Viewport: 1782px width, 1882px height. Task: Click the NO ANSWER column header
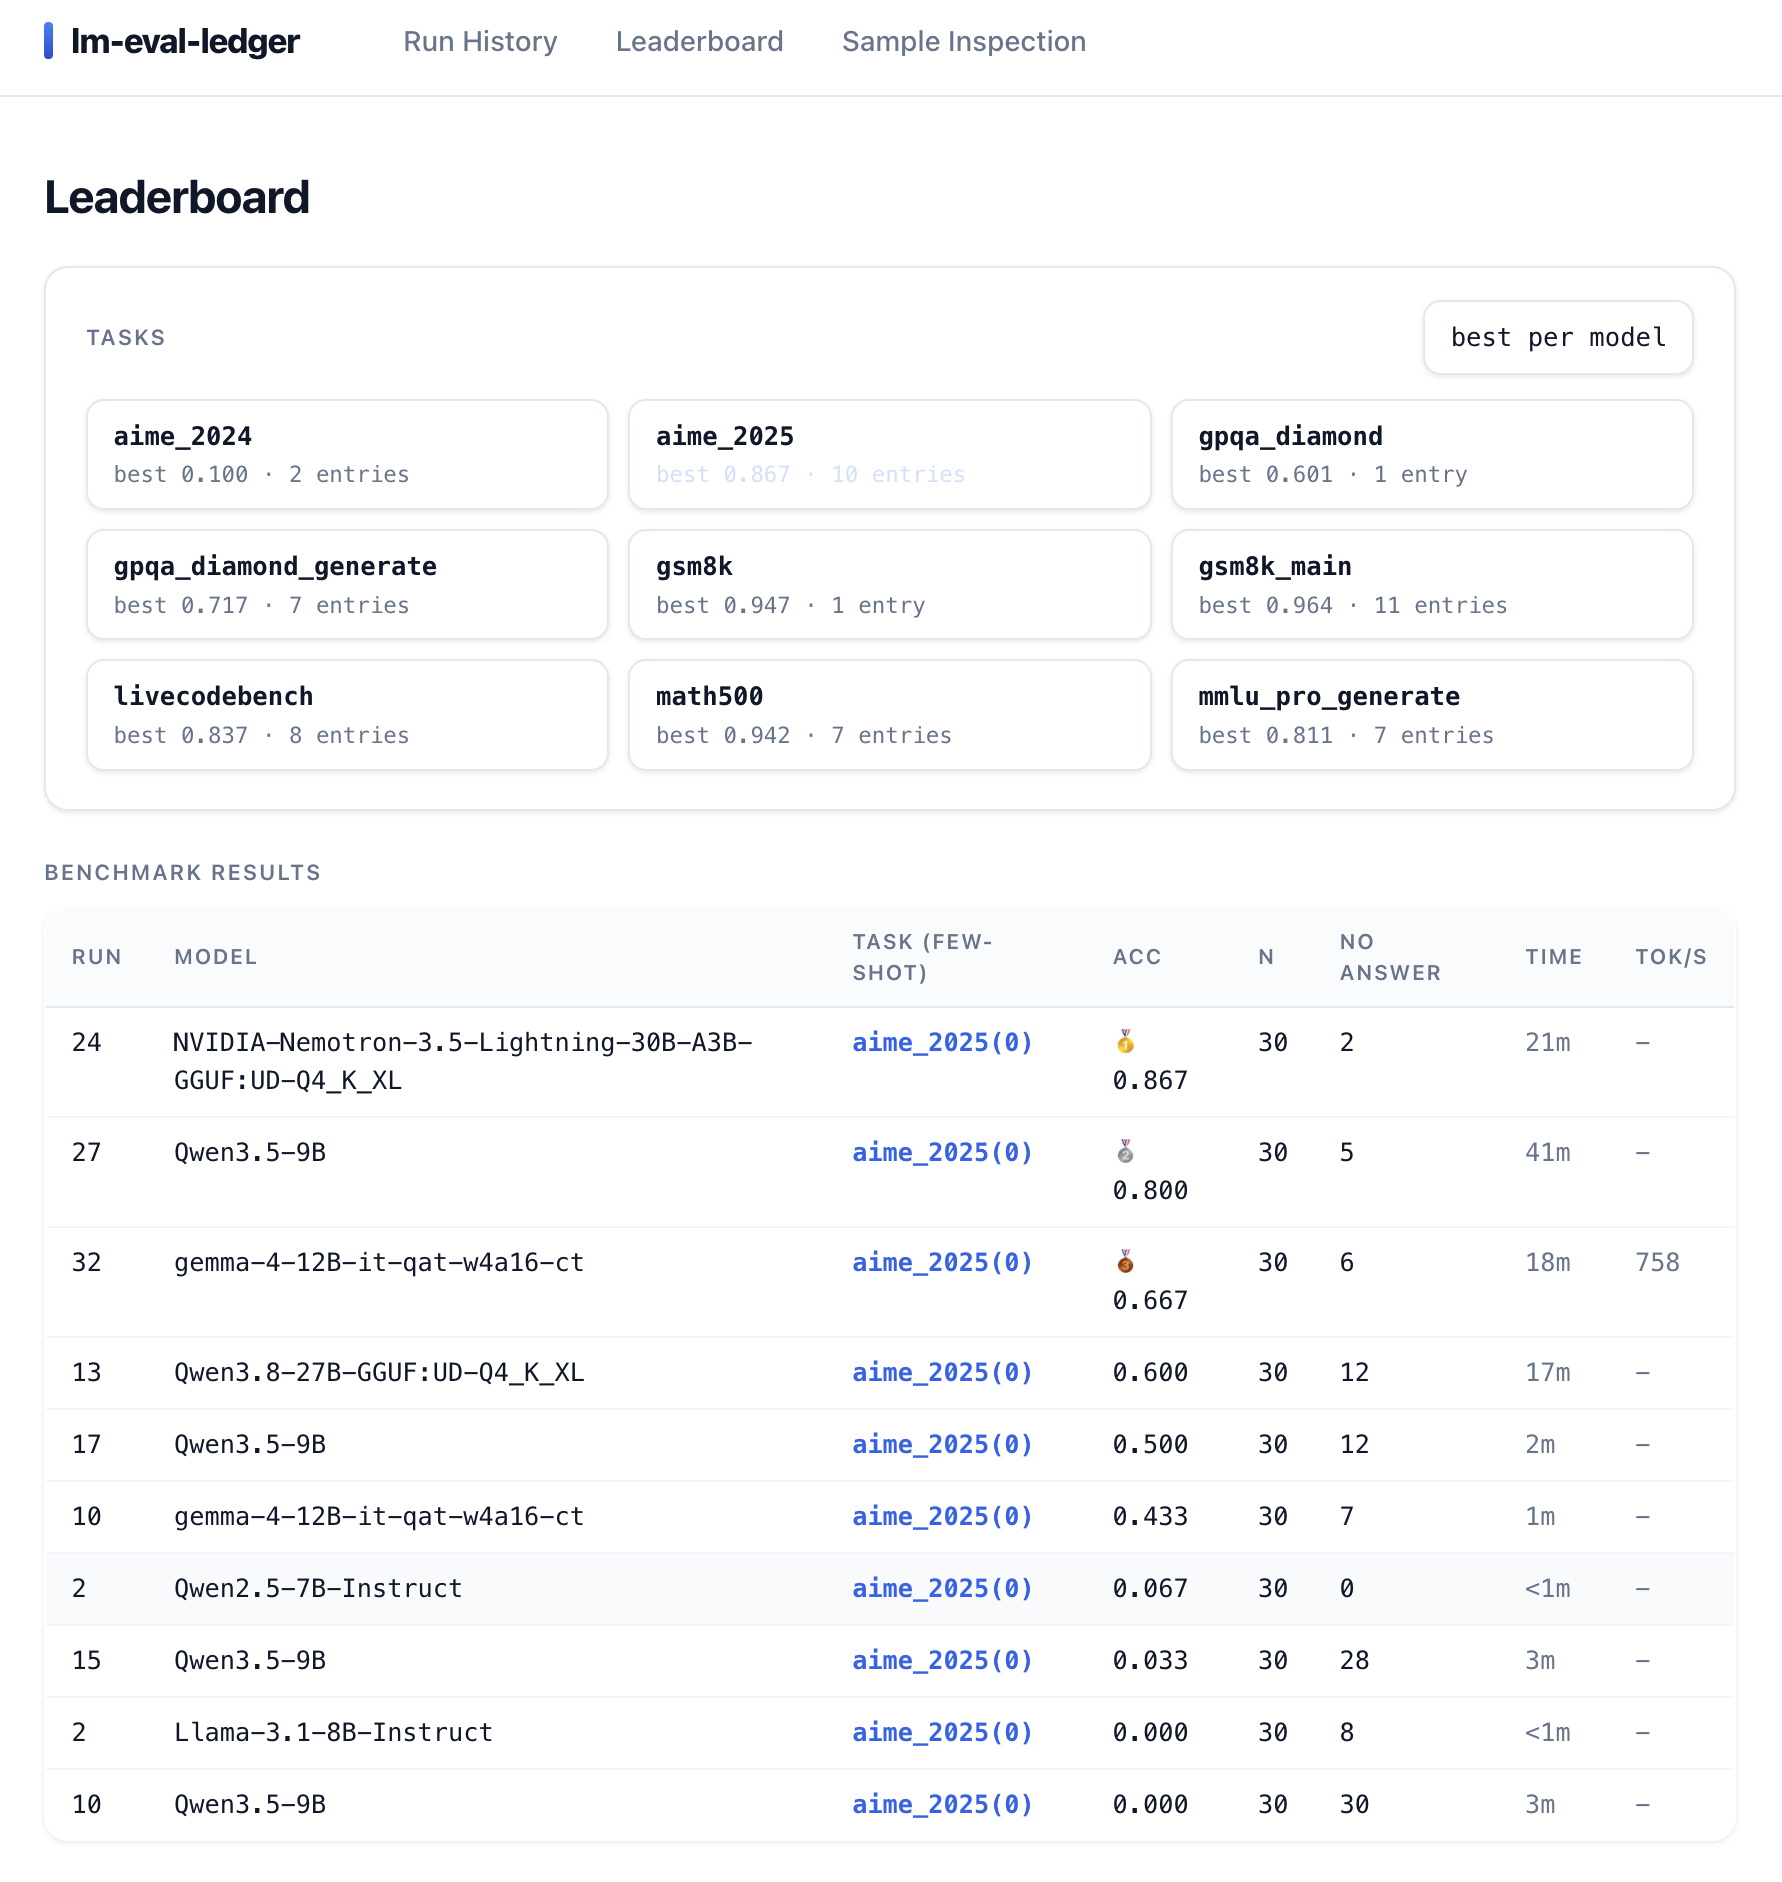click(x=1390, y=957)
